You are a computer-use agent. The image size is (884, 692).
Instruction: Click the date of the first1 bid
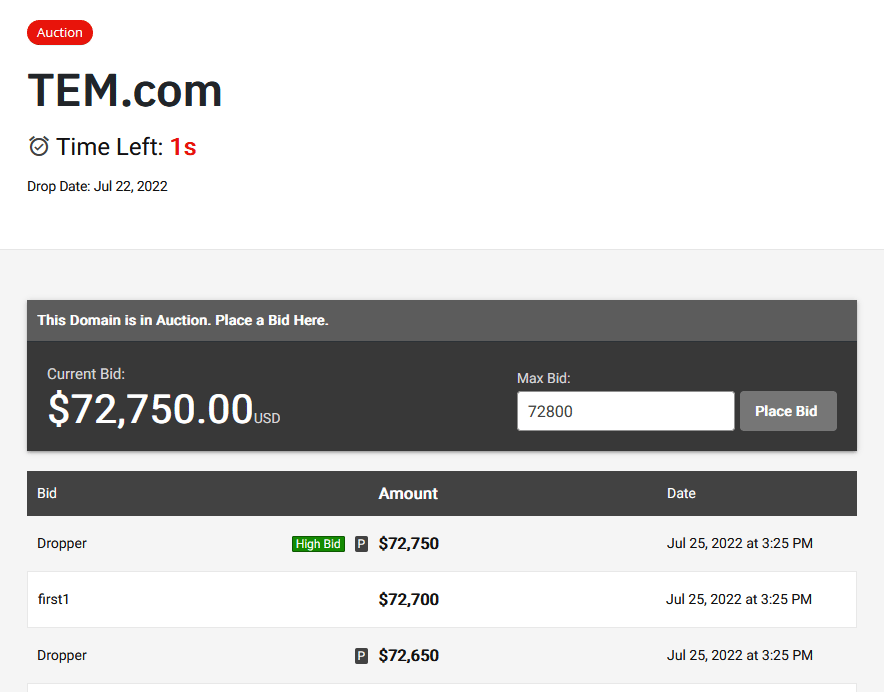[x=739, y=600]
